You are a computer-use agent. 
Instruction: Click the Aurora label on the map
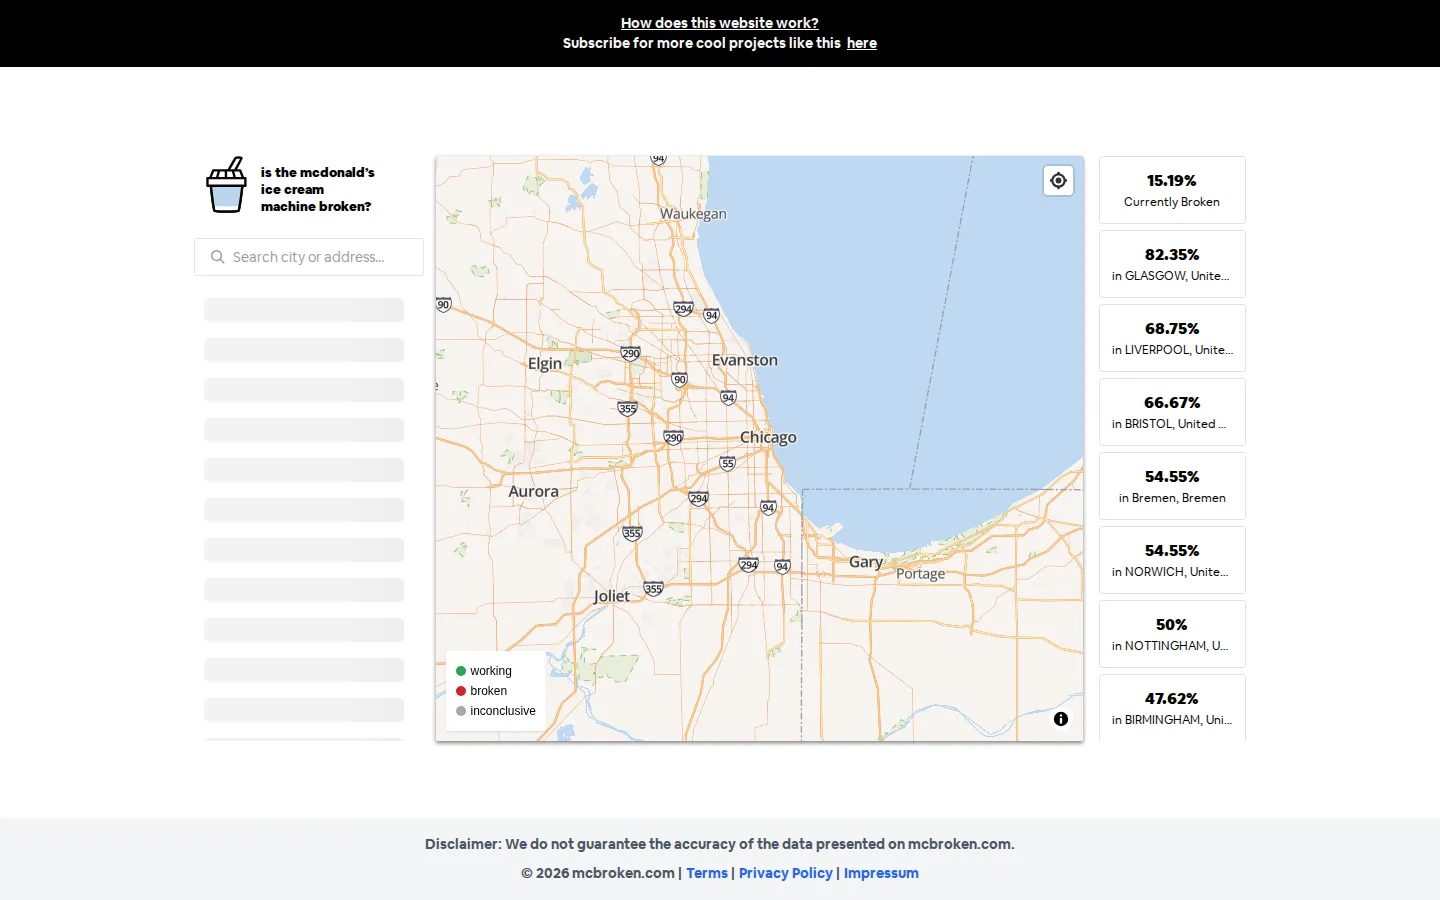click(x=534, y=491)
